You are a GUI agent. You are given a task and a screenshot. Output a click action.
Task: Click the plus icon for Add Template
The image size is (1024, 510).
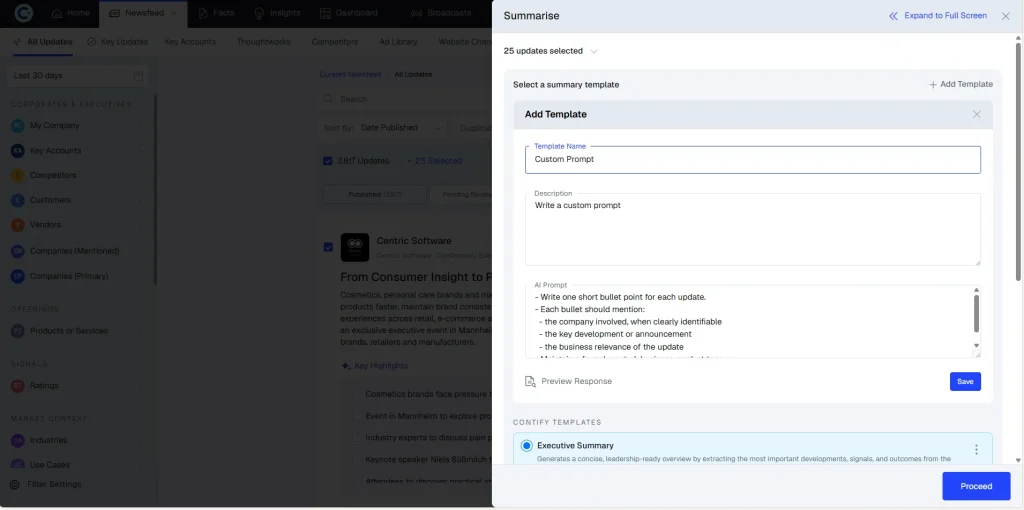coord(933,84)
